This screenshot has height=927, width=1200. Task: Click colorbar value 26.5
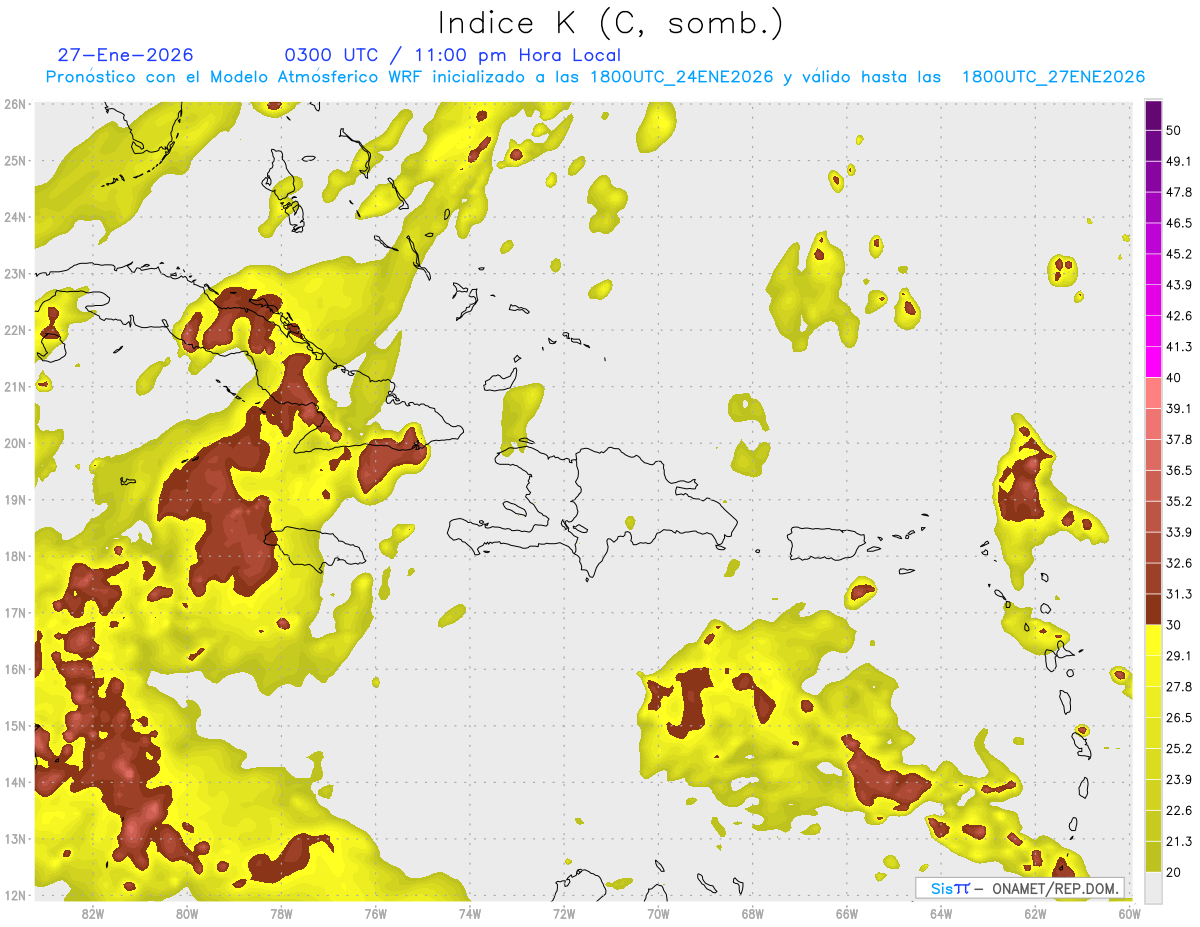(1179, 718)
